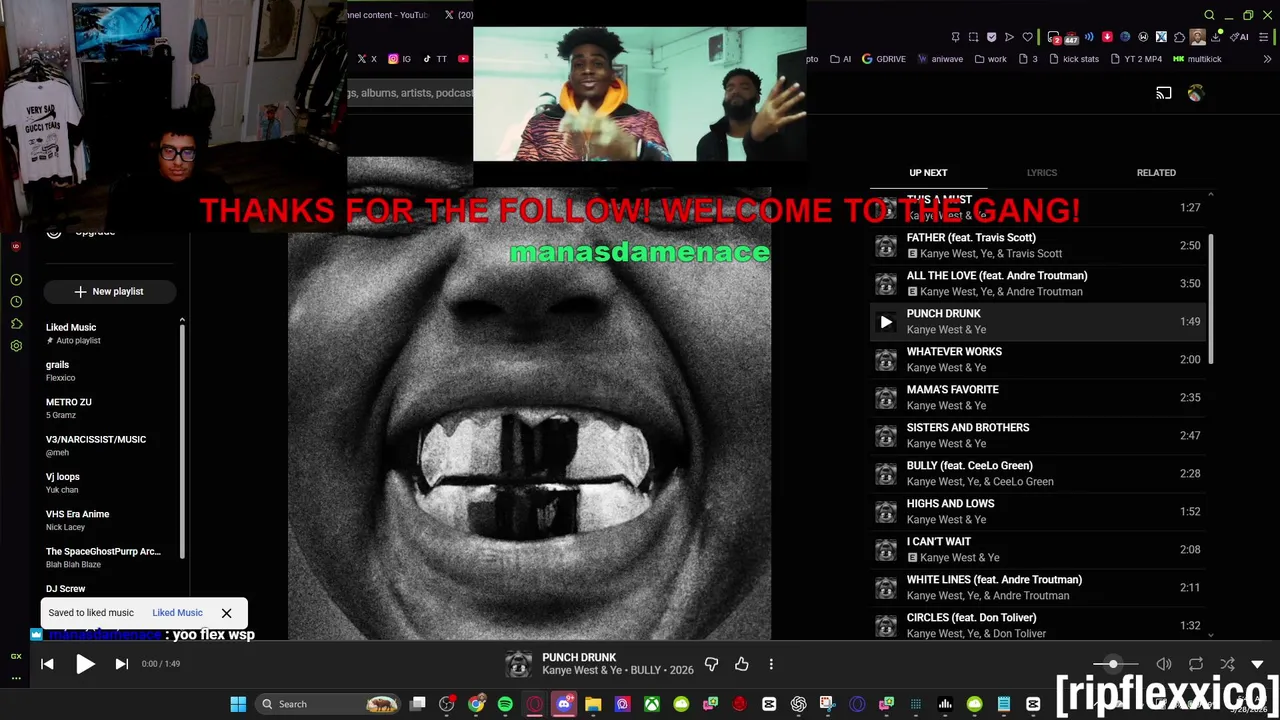Open GX Control in the sidebar bottom
The width and height of the screenshot is (1280, 720).
tap(16, 656)
